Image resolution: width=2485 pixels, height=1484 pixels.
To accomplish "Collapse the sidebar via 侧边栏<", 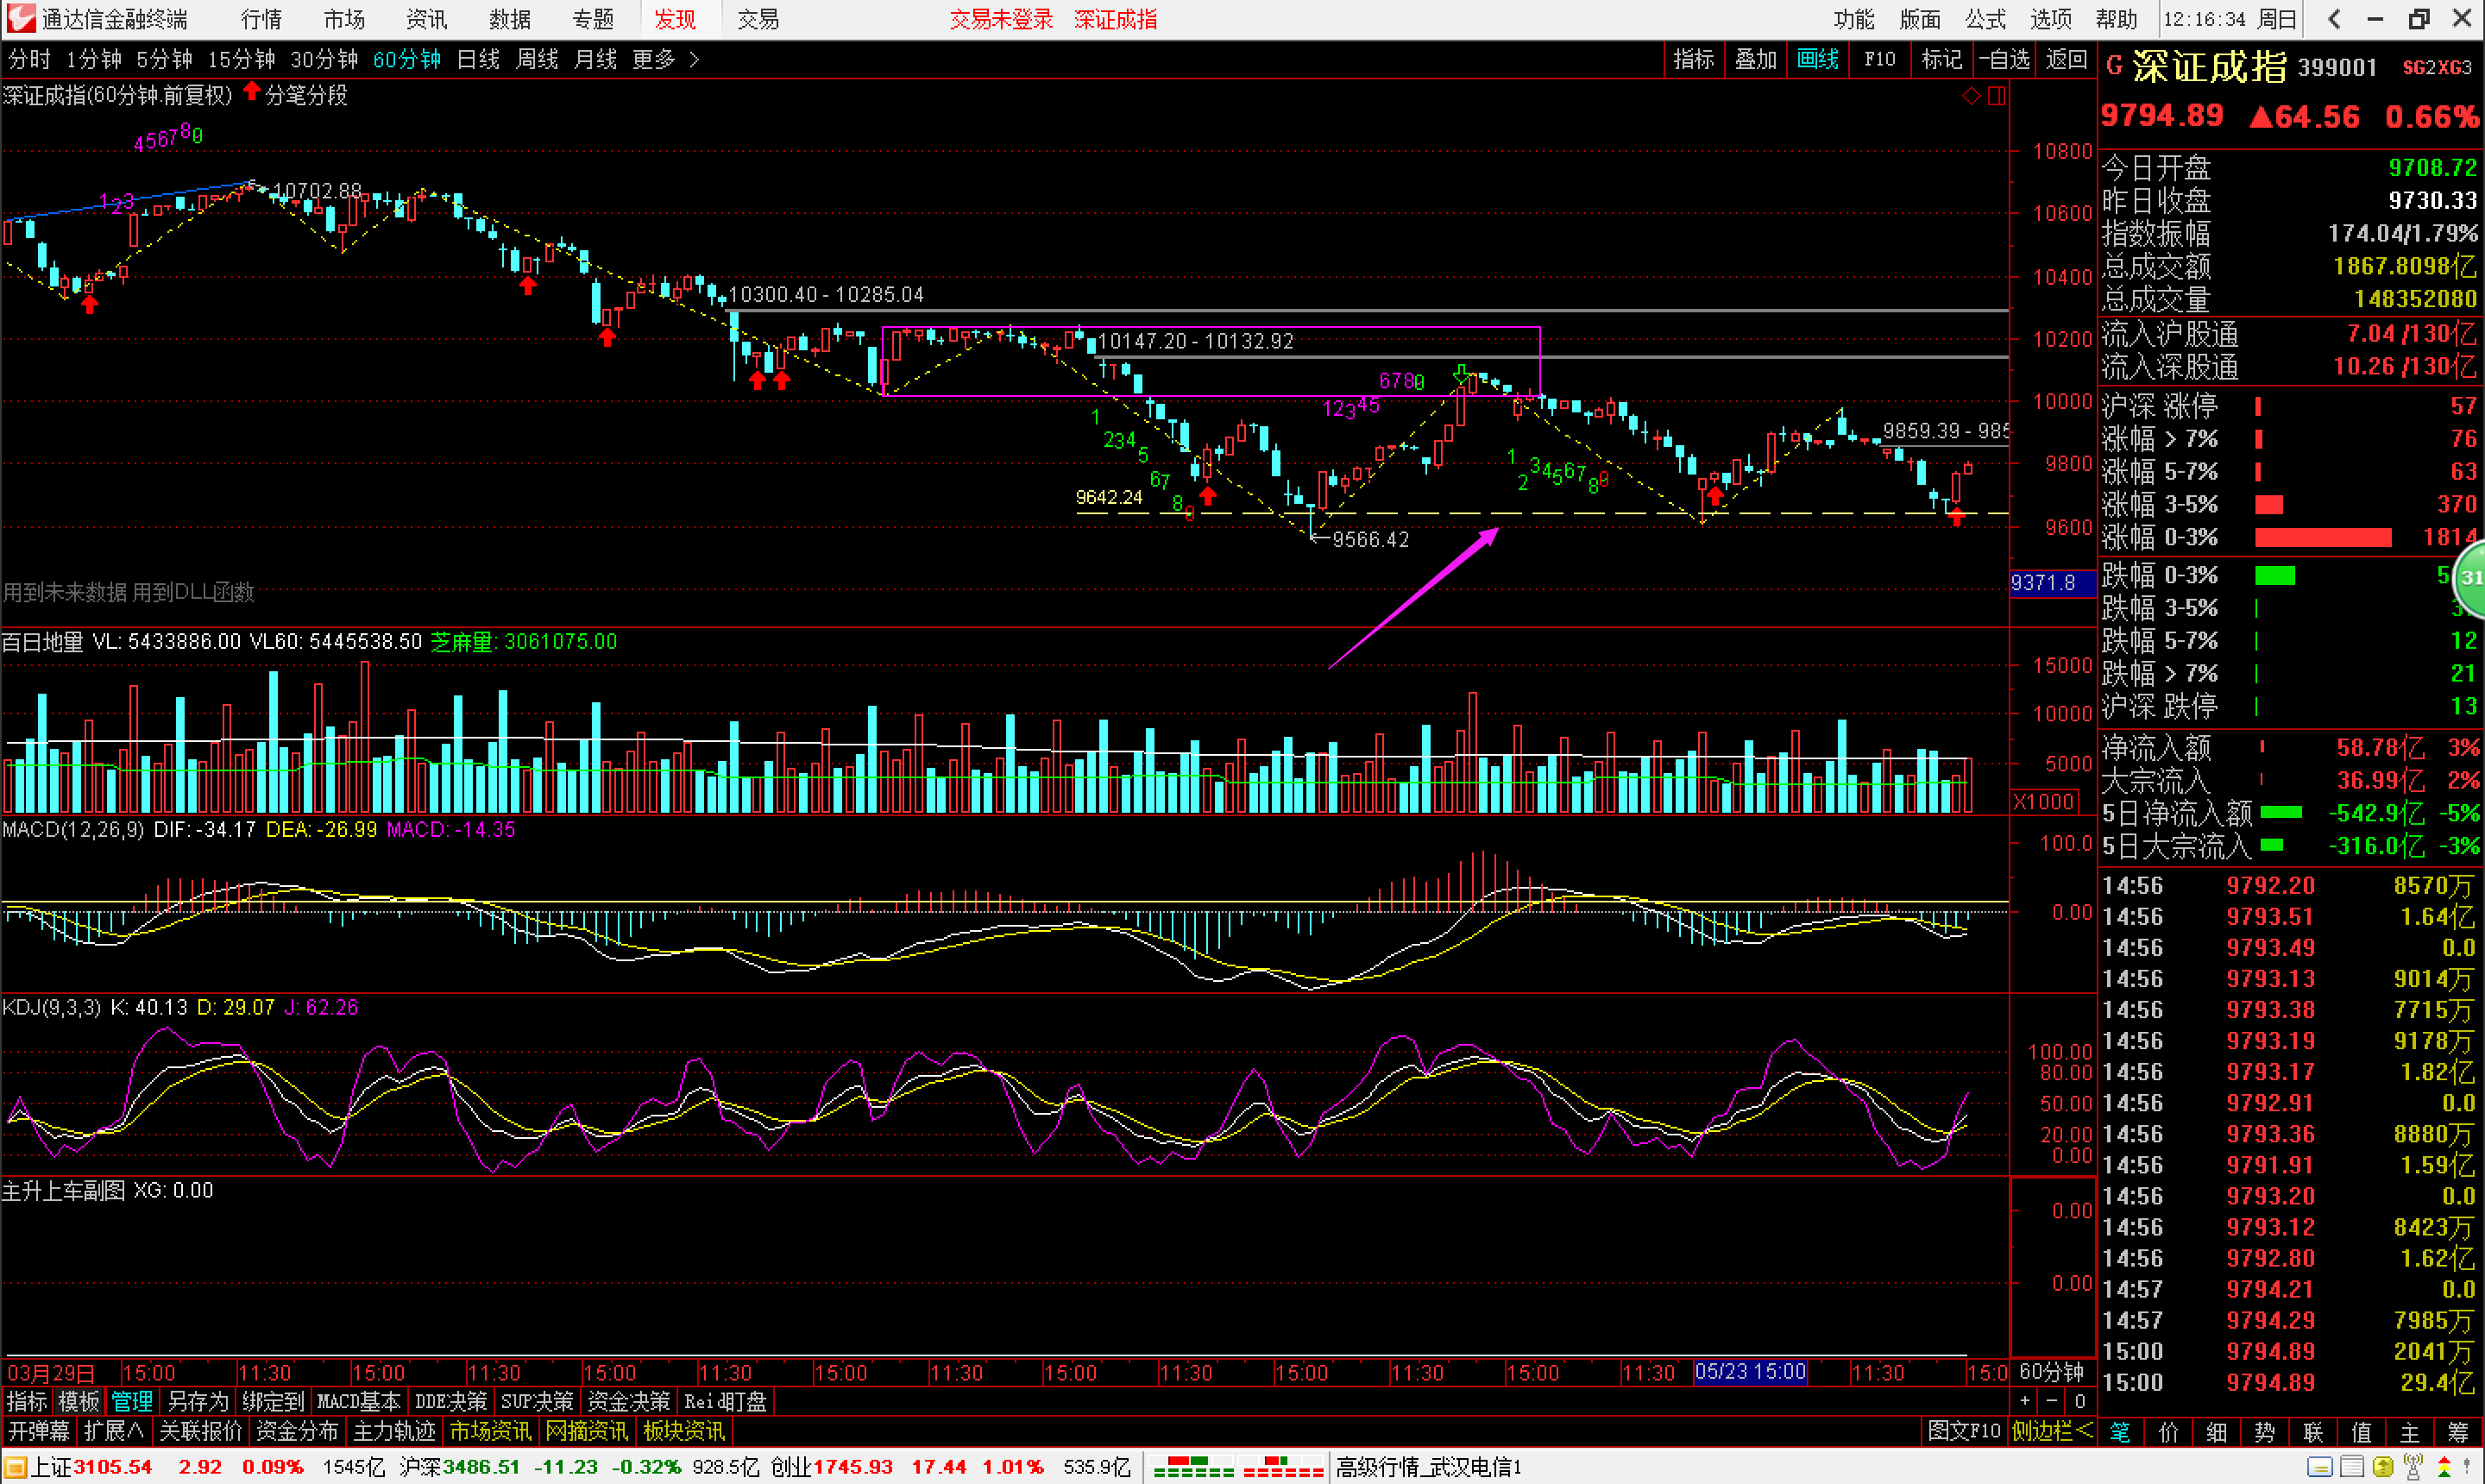I will [2051, 1431].
